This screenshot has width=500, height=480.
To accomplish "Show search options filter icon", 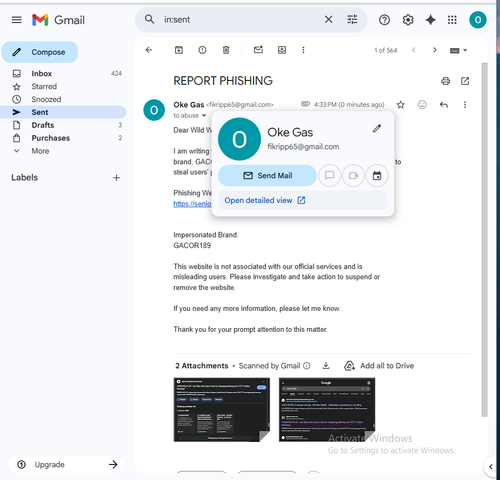I will point(352,20).
